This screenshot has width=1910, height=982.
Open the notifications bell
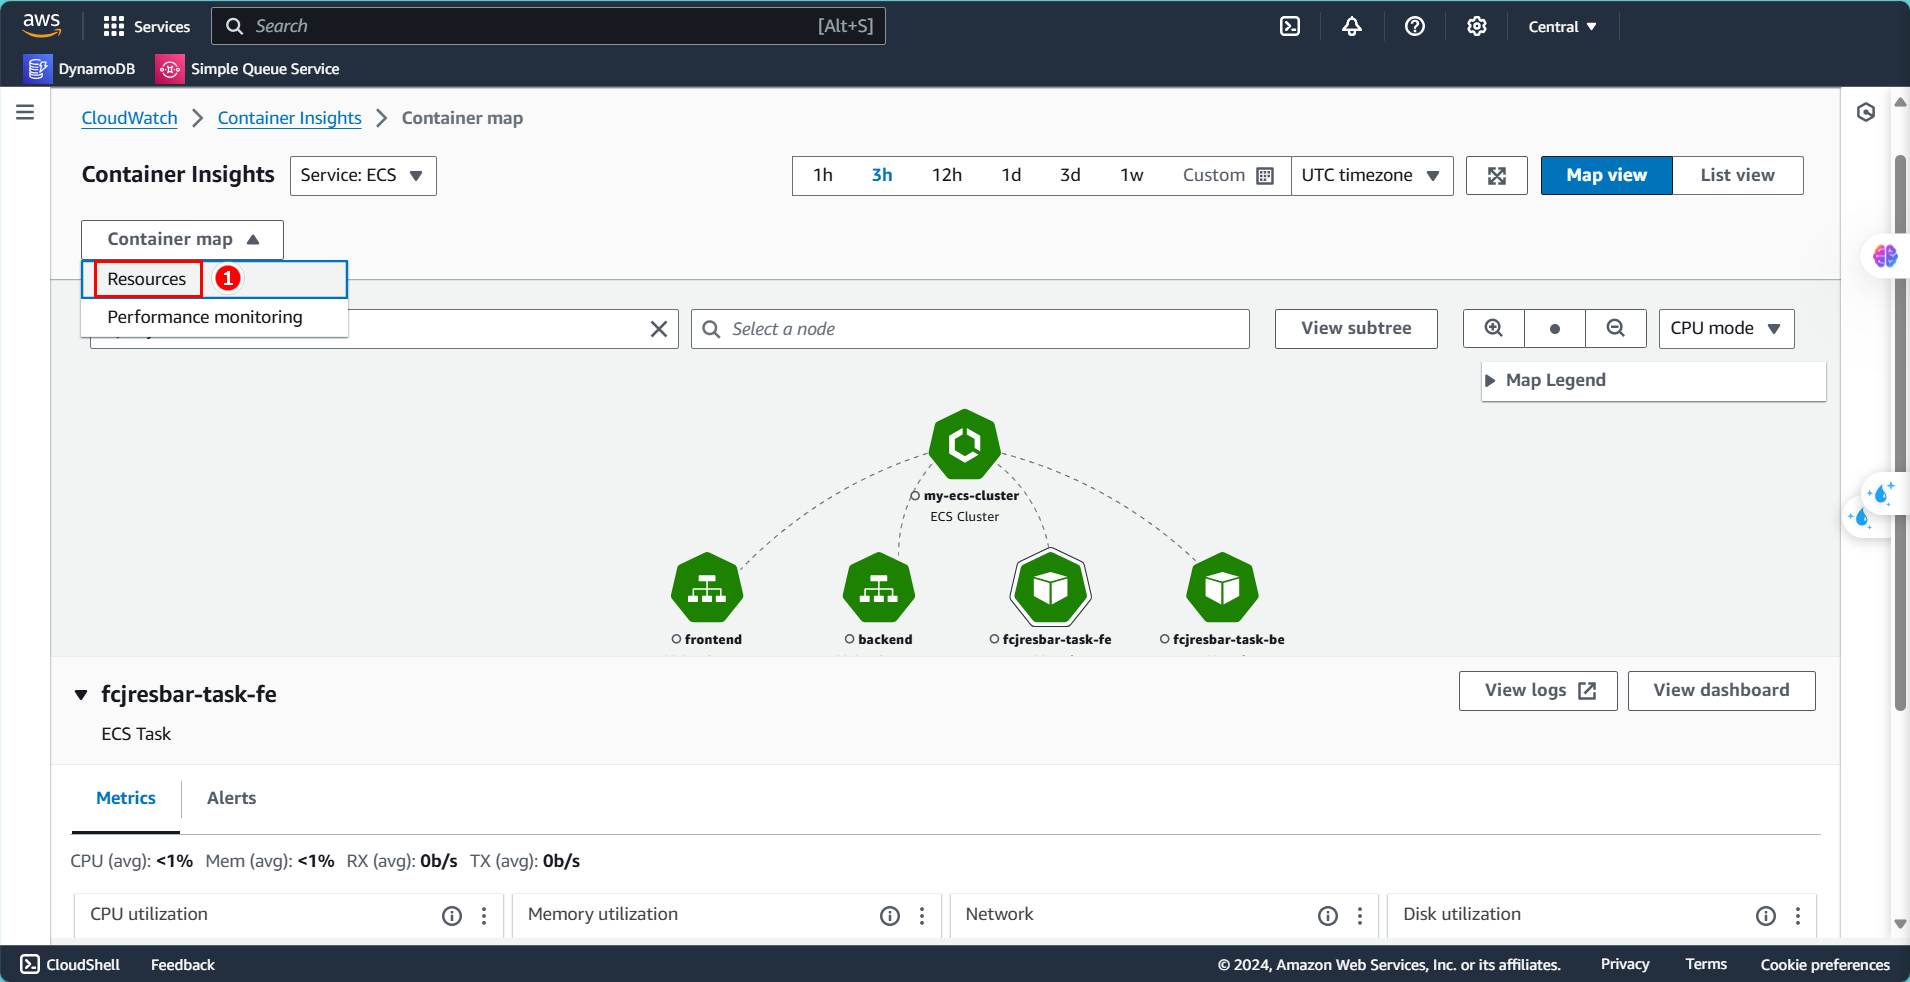(1352, 26)
